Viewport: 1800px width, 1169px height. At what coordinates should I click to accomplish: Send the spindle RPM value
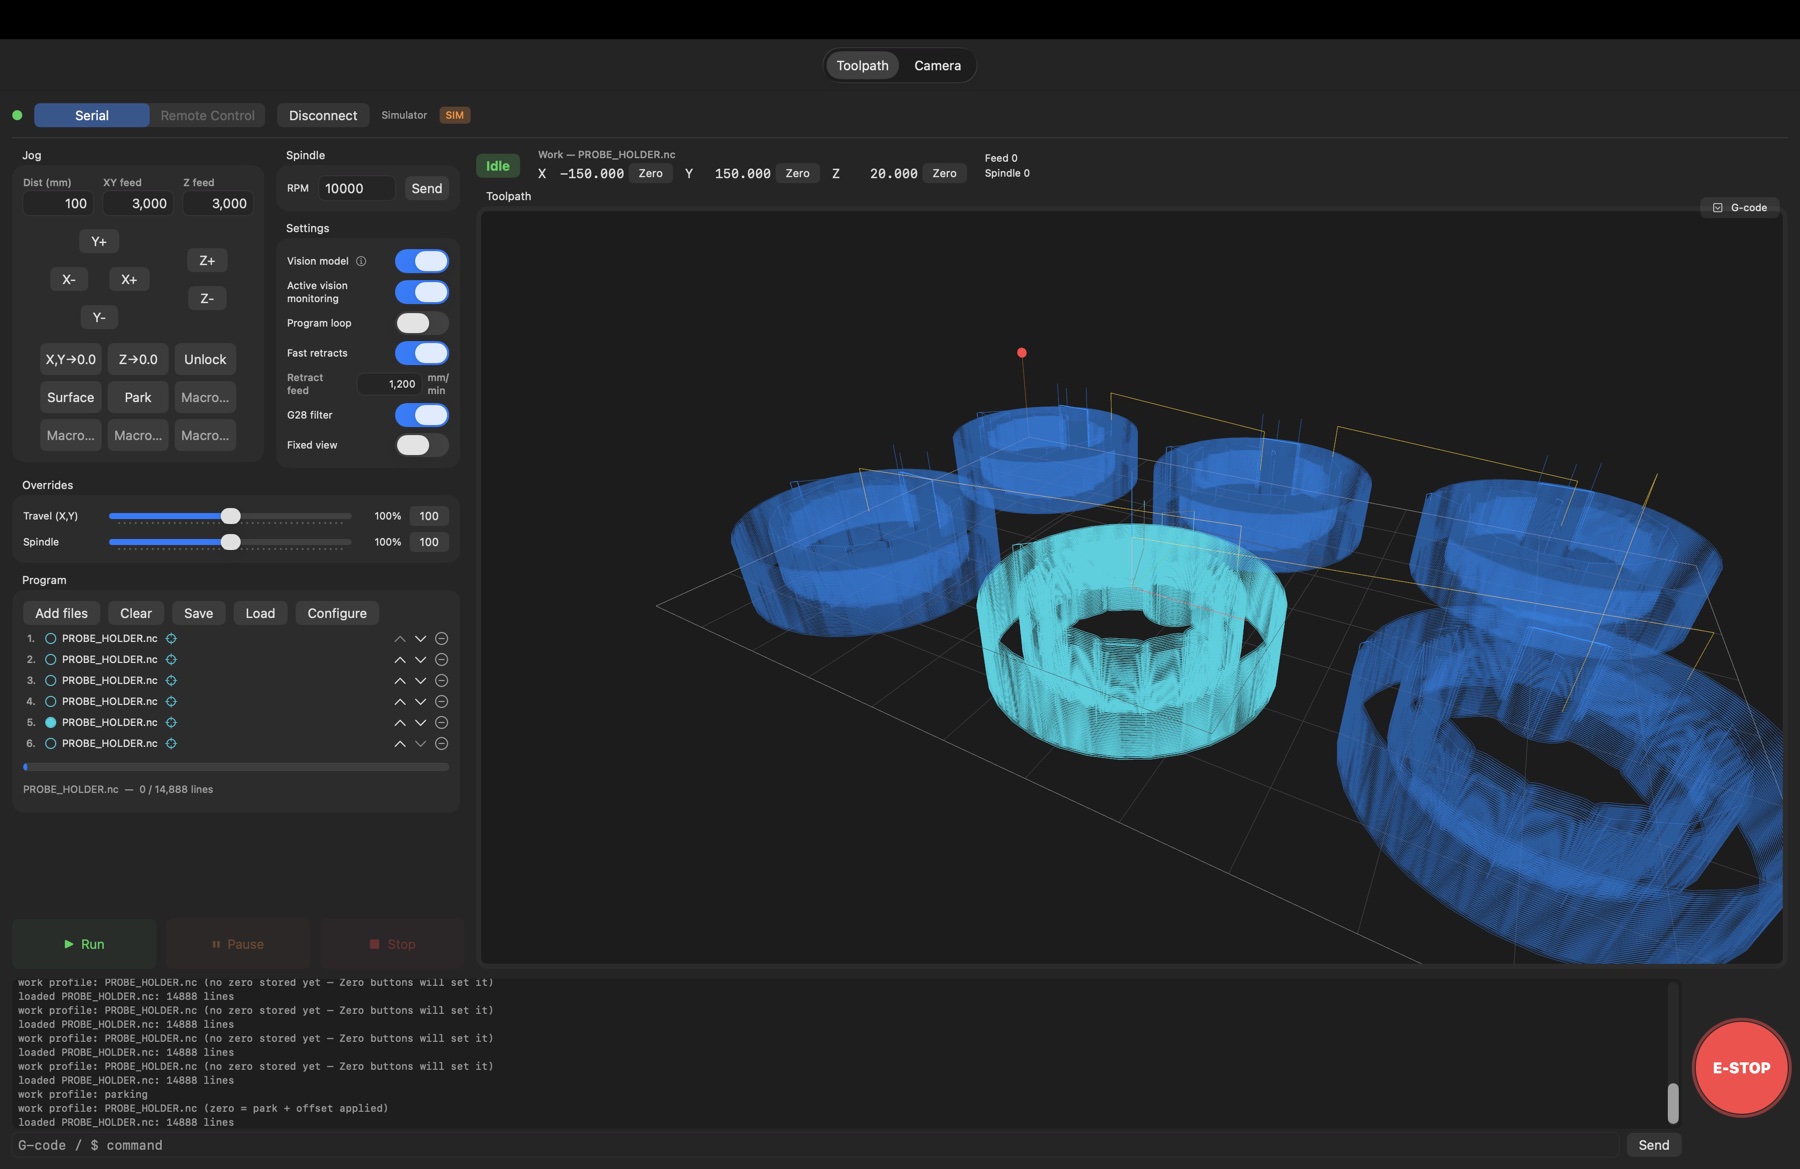[427, 188]
